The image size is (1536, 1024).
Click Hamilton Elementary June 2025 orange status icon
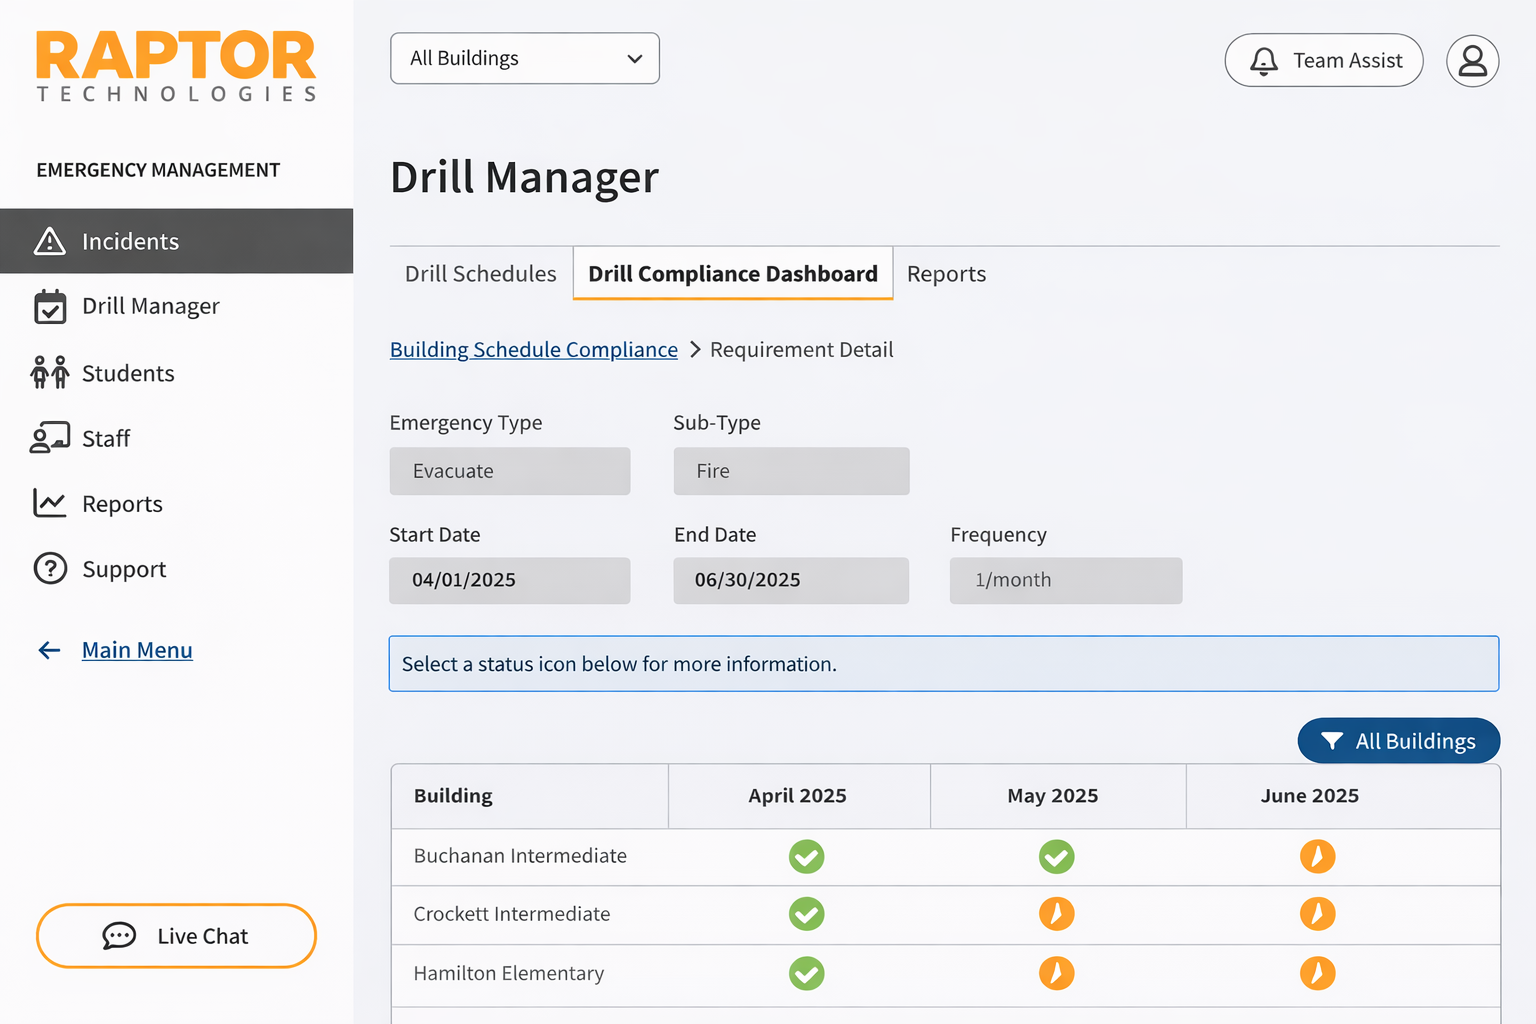[1317, 973]
